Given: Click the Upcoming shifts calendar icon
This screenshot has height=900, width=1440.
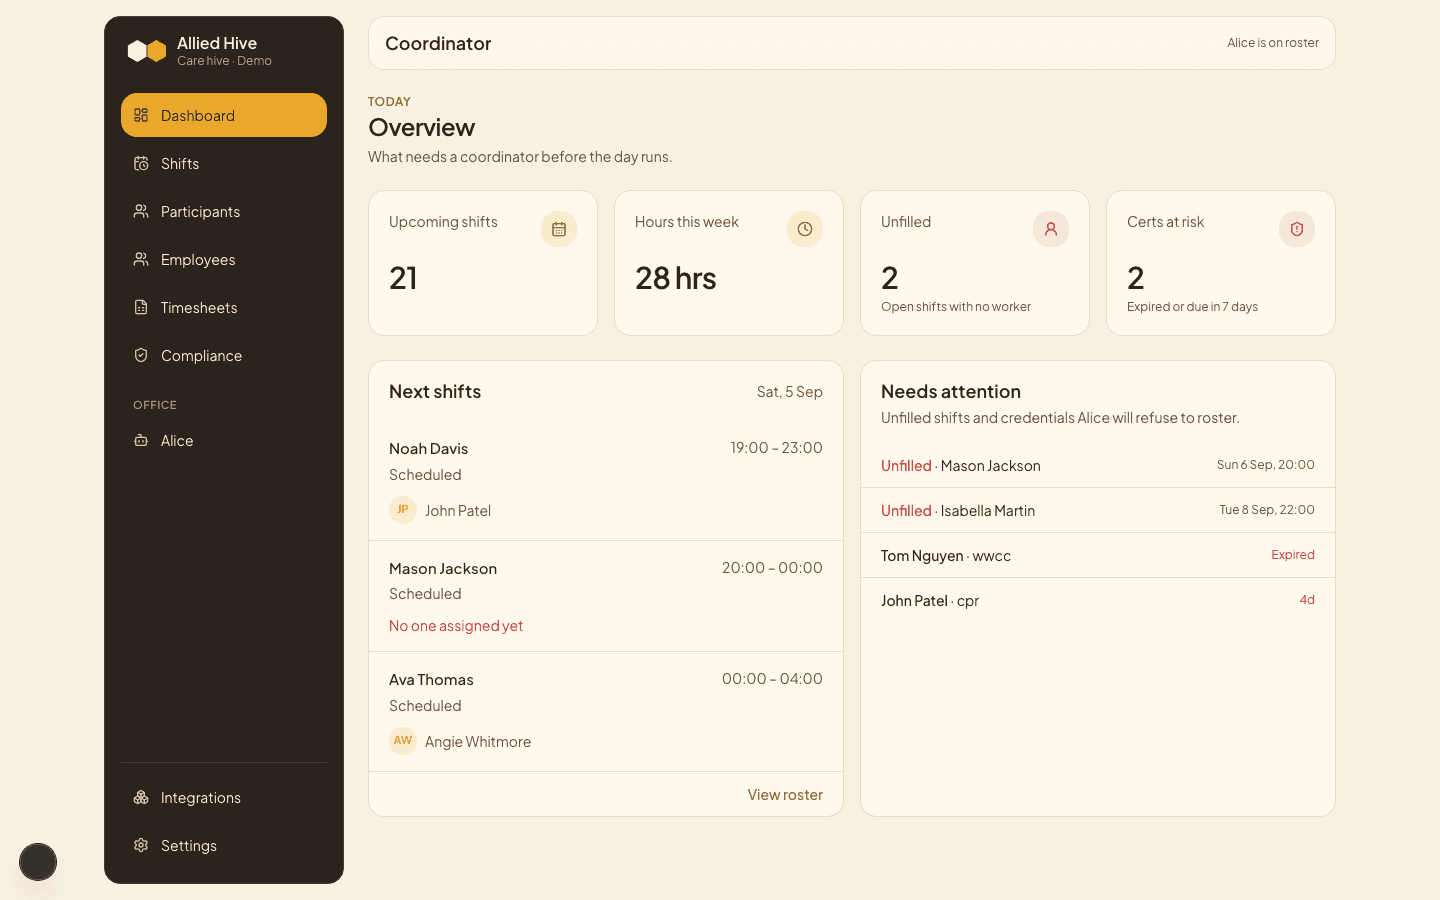Looking at the screenshot, I should 559,229.
